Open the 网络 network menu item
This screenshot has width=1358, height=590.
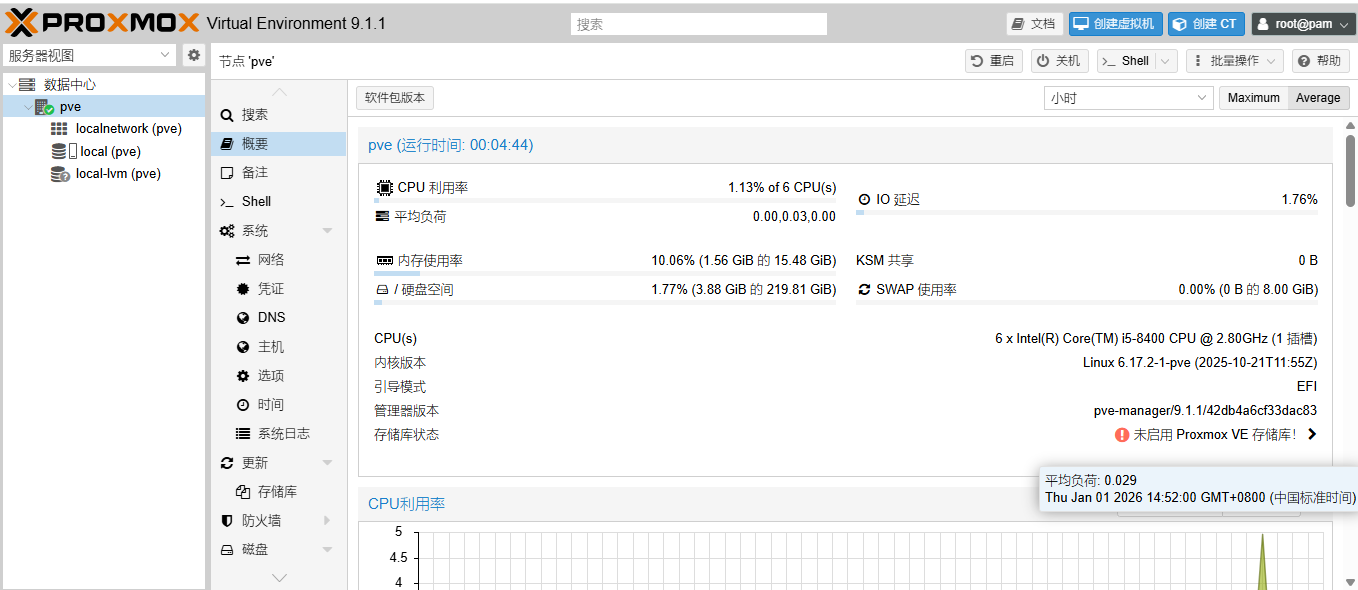click(x=271, y=260)
